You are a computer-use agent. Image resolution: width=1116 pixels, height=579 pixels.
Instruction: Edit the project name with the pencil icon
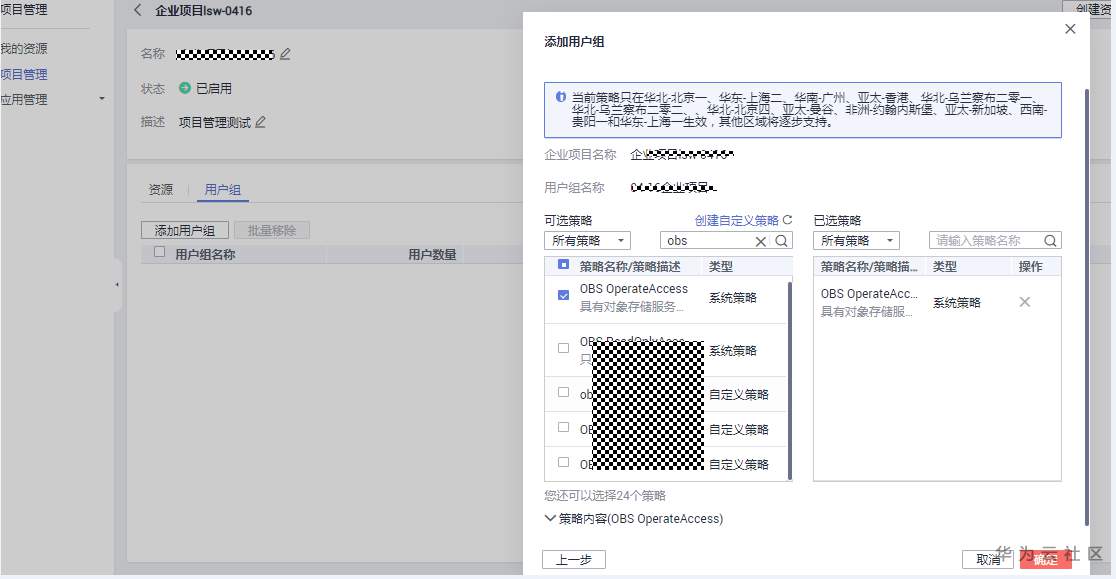point(285,54)
